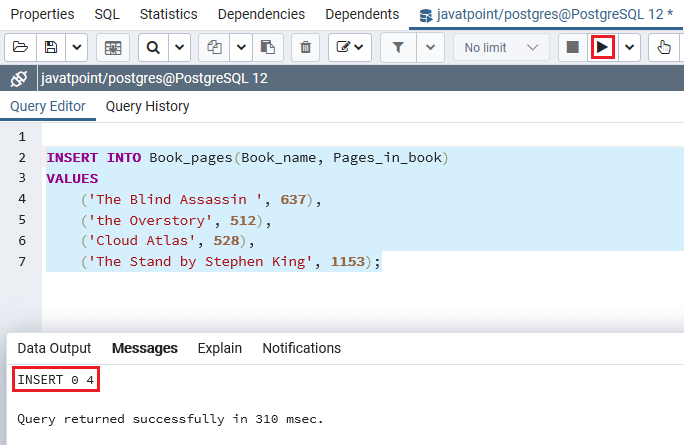Screen dimensions: 684x445
Task: Open the Dependents tab
Action: click(x=362, y=14)
